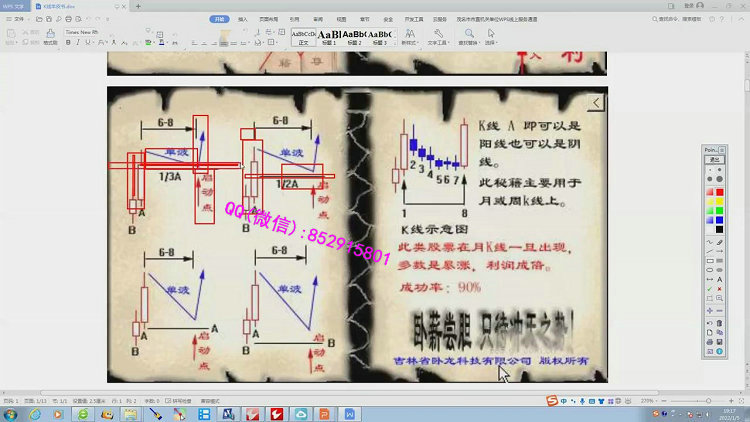This screenshot has width=750, height=422.
Task: Switch to the 插入 ribbon tab
Action: pos(244,19)
